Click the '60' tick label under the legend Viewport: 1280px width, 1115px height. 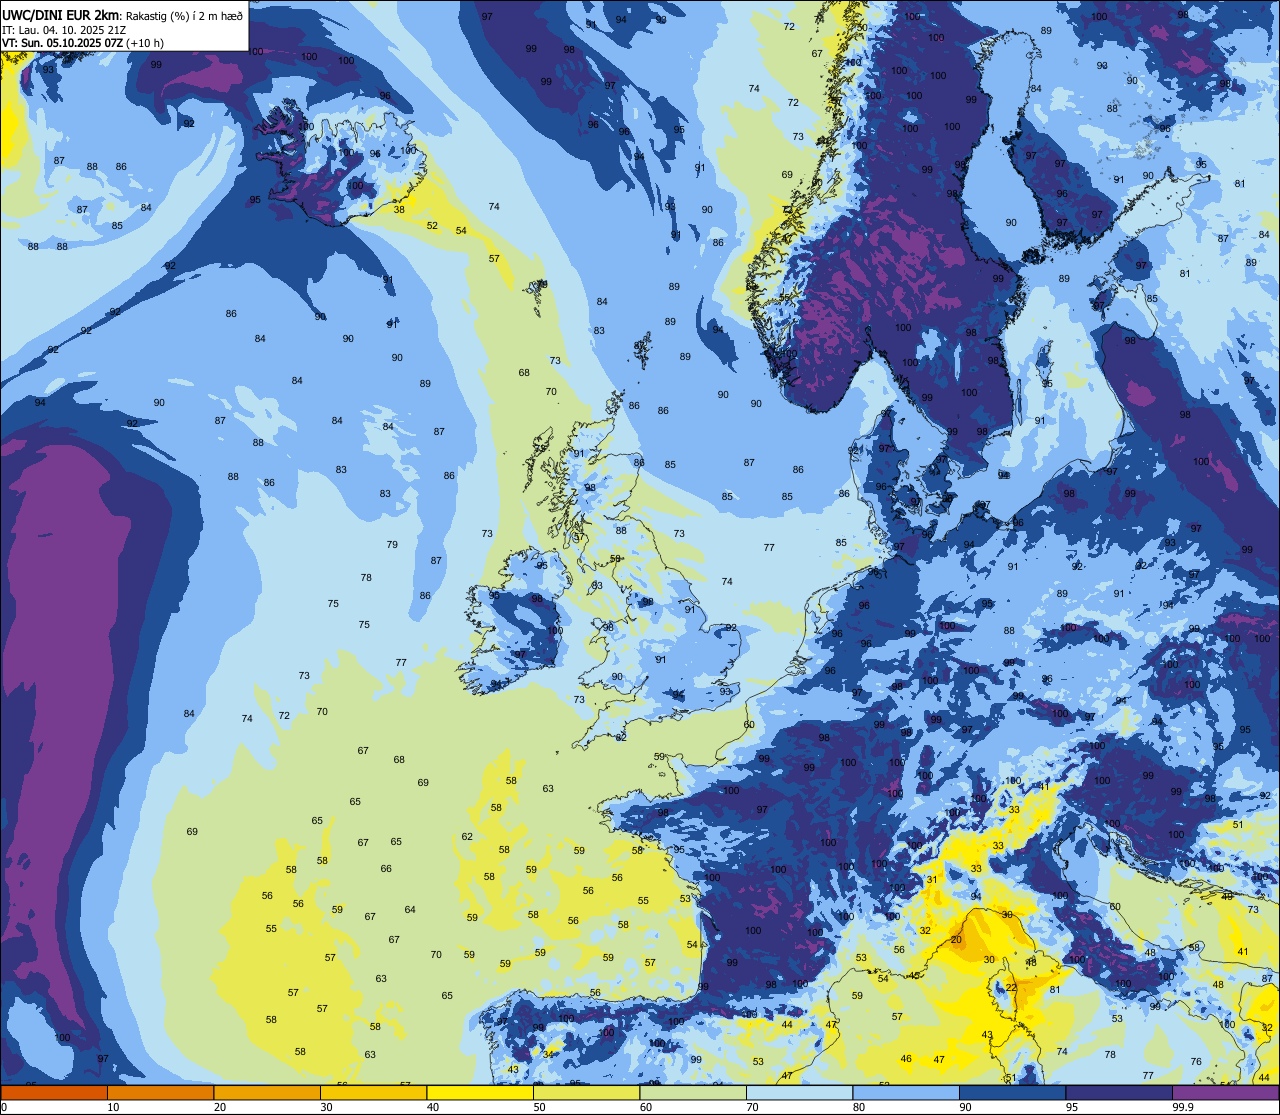coord(646,1107)
